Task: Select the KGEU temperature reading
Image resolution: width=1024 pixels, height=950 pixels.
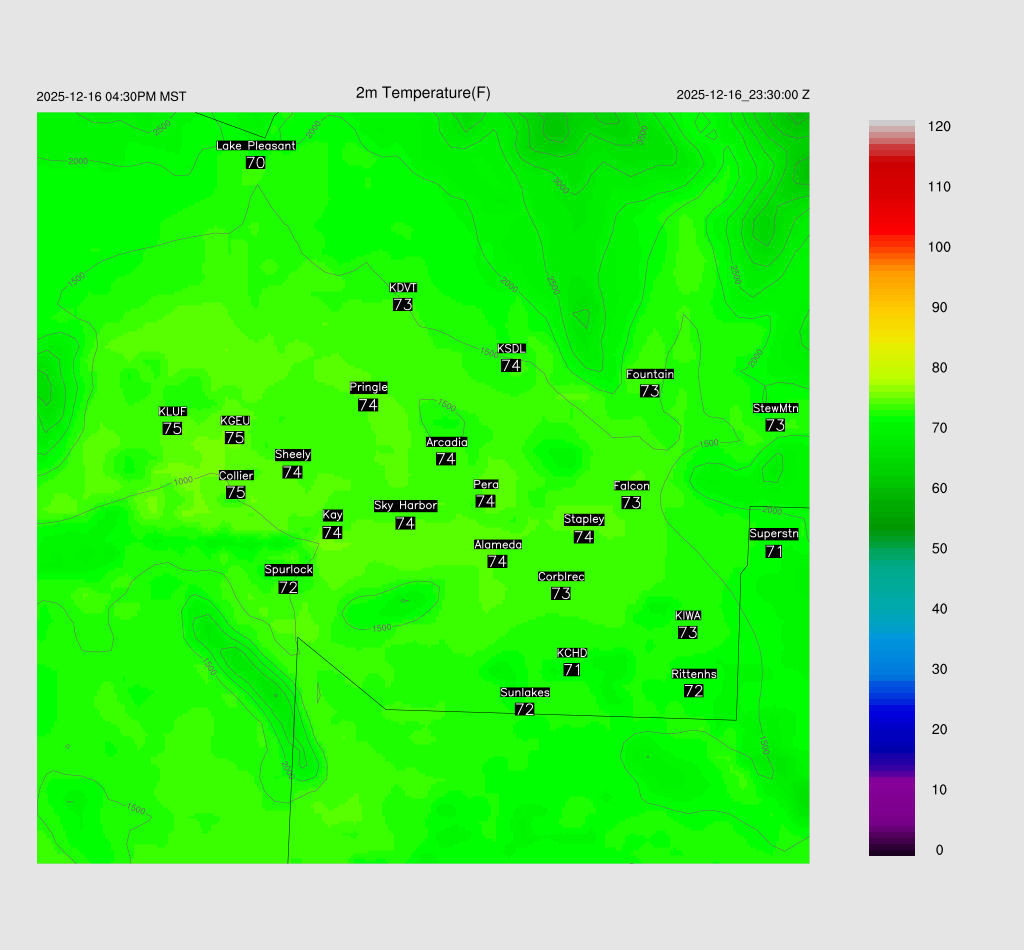Action: [235, 438]
